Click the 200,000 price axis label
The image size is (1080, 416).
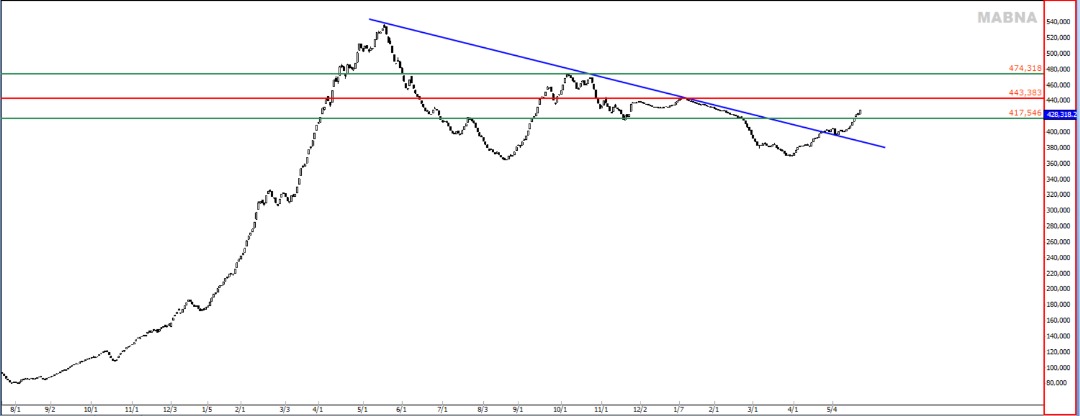(1060, 288)
